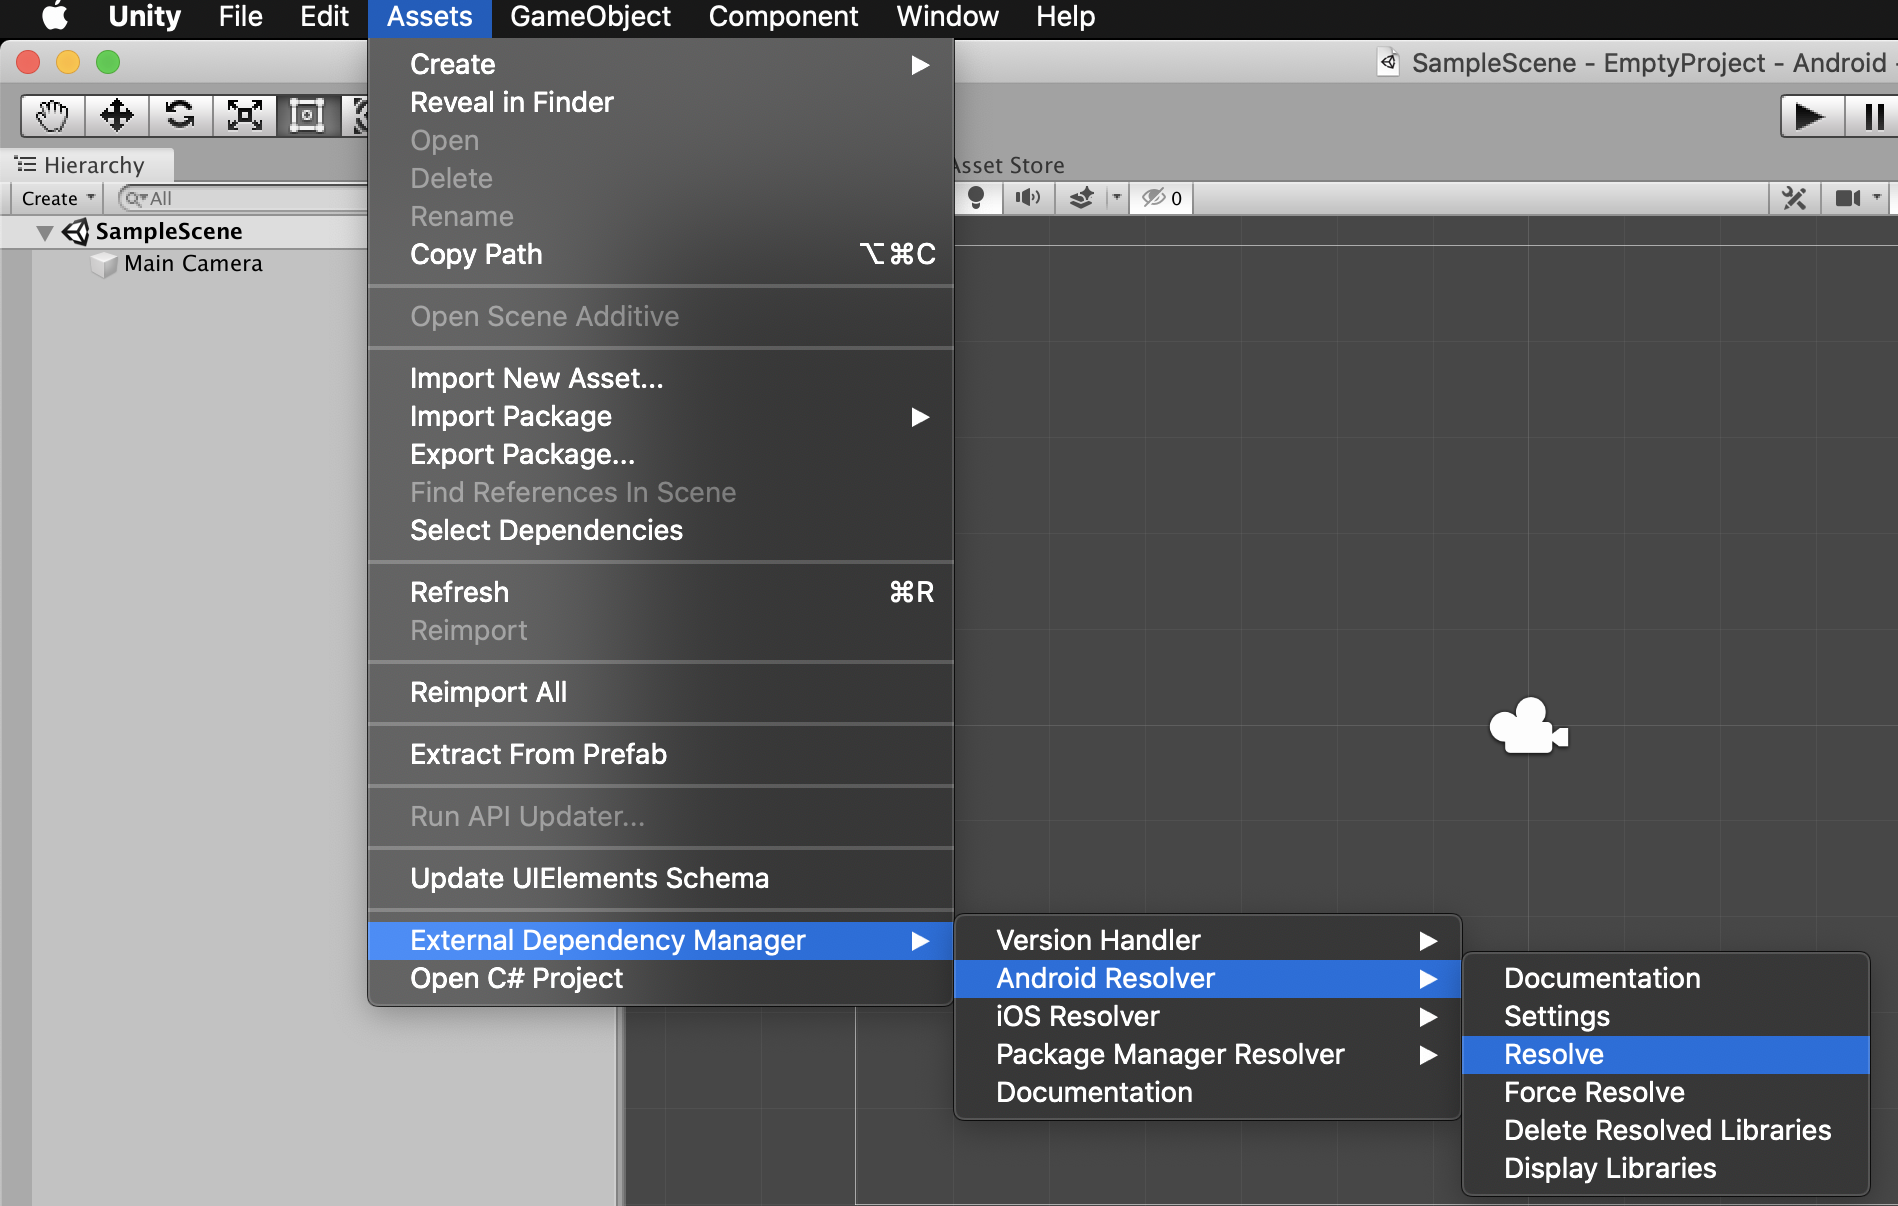The width and height of the screenshot is (1898, 1206).
Task: Collapse the SampleScene tree node
Action: (44, 233)
